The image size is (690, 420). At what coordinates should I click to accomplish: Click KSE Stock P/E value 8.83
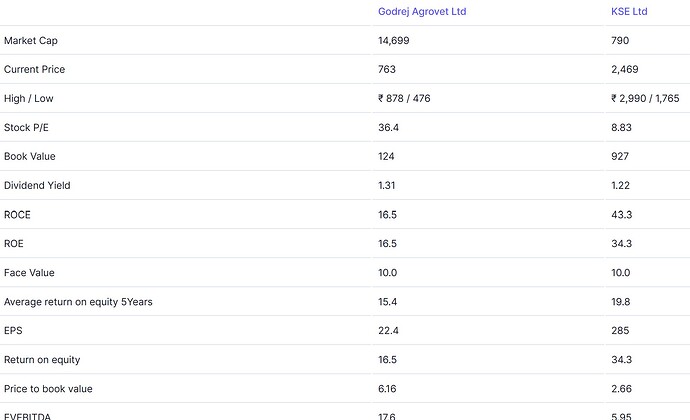click(x=621, y=128)
